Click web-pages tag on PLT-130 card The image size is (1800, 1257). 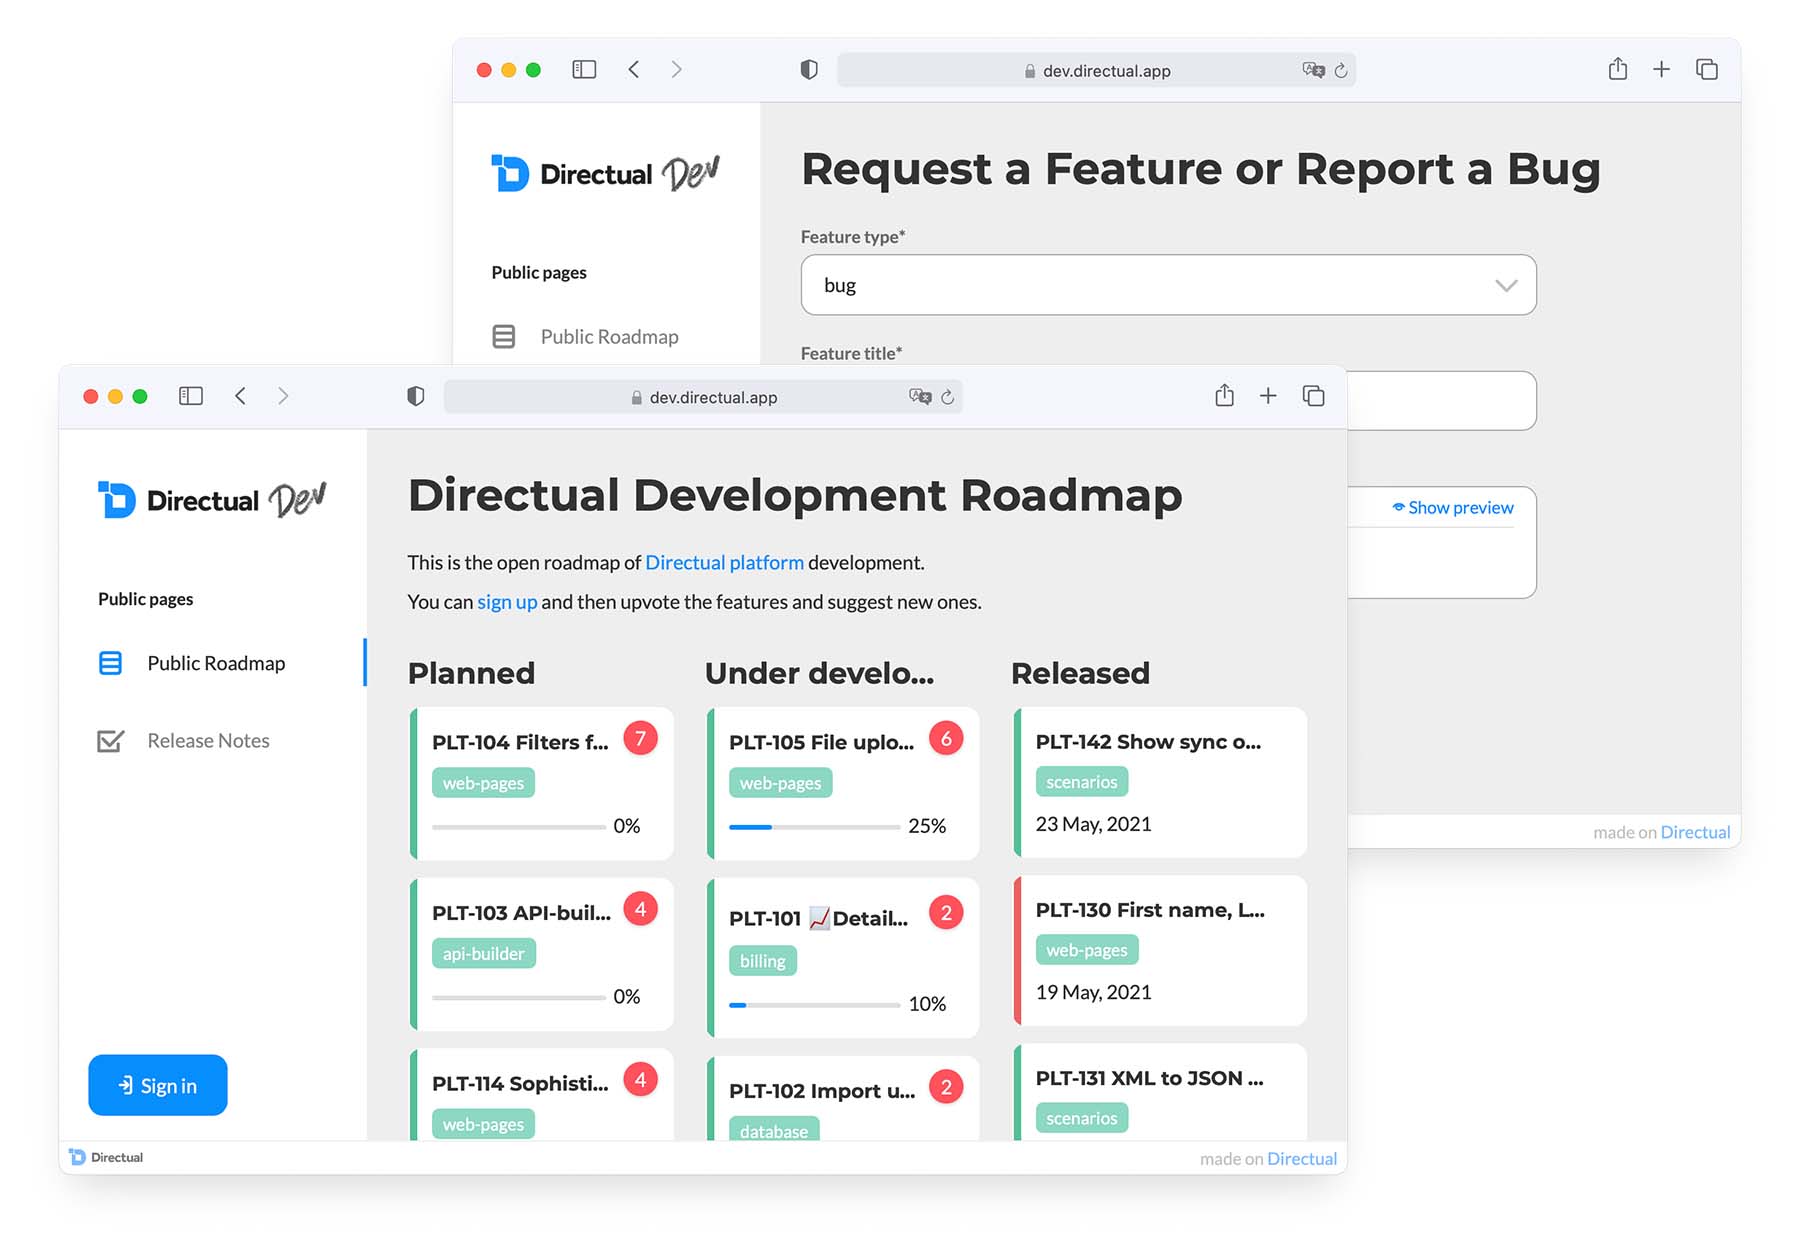point(1087,950)
